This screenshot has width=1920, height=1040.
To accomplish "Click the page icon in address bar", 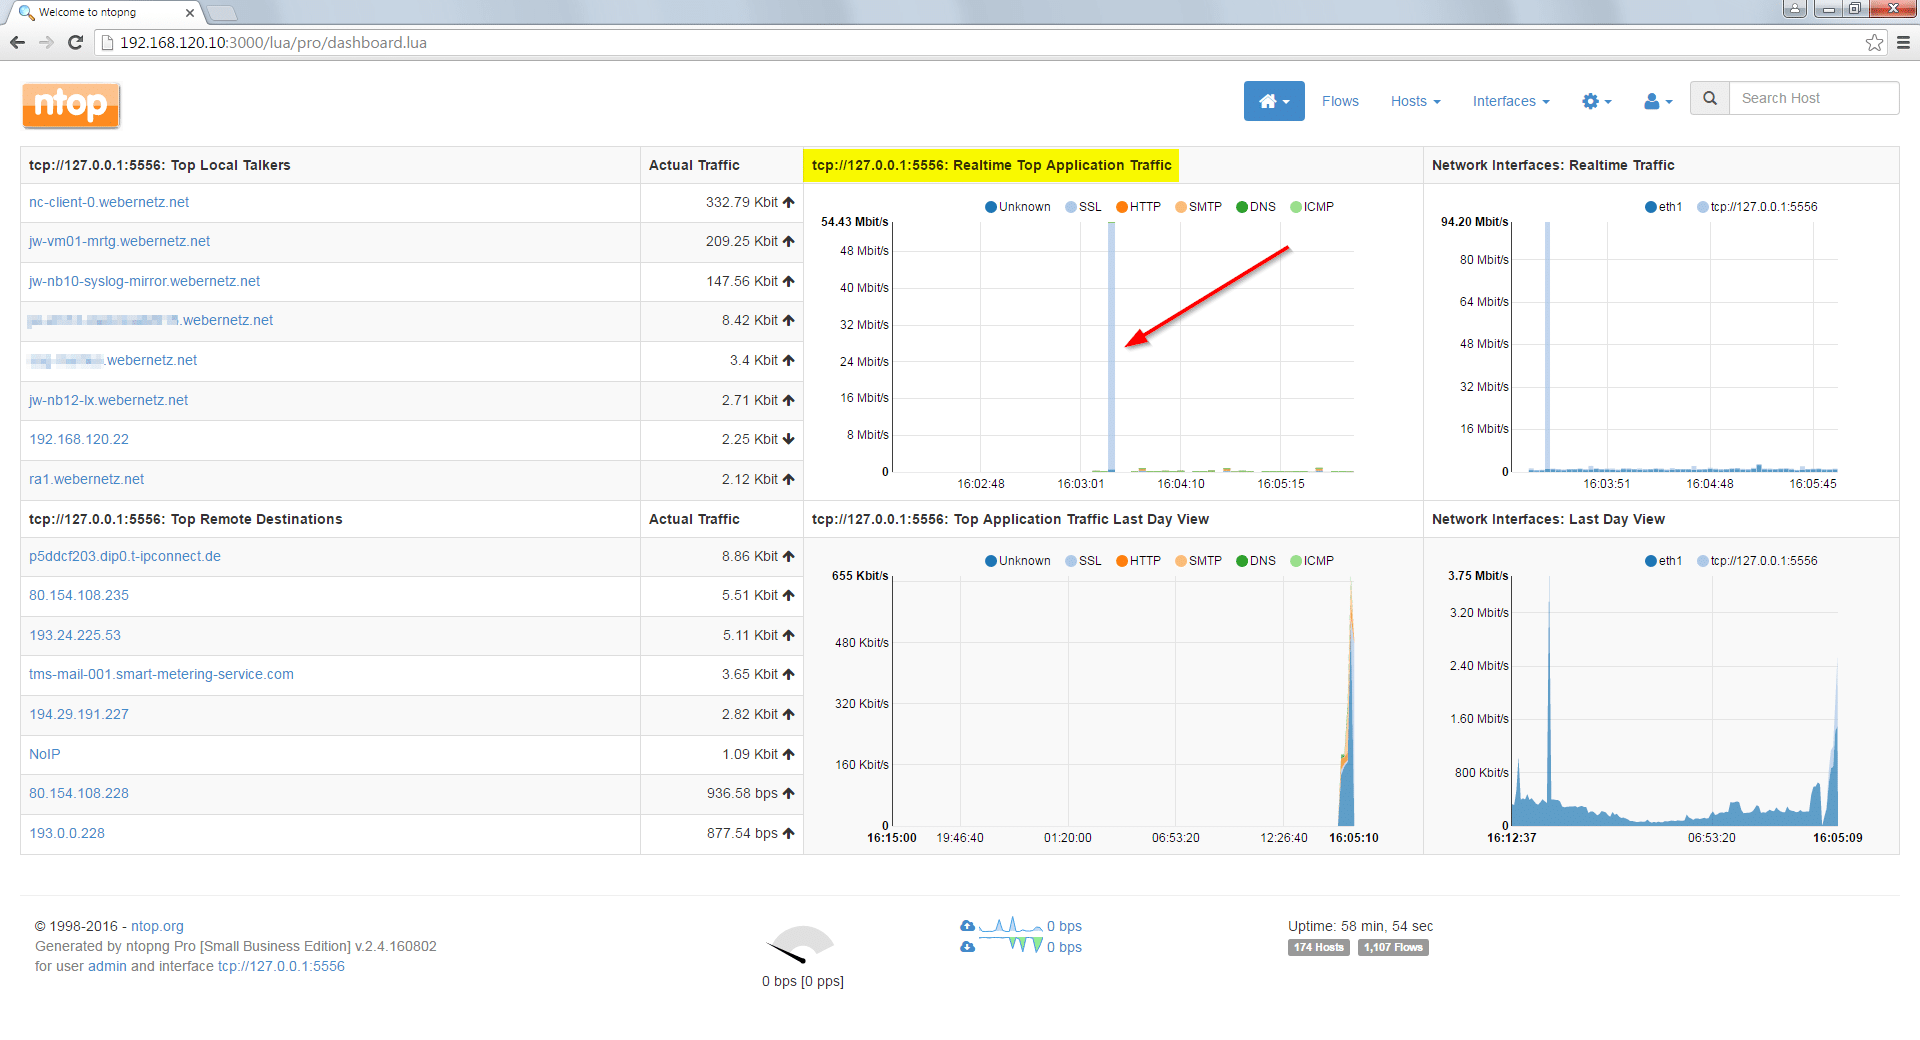I will click(x=108, y=42).
